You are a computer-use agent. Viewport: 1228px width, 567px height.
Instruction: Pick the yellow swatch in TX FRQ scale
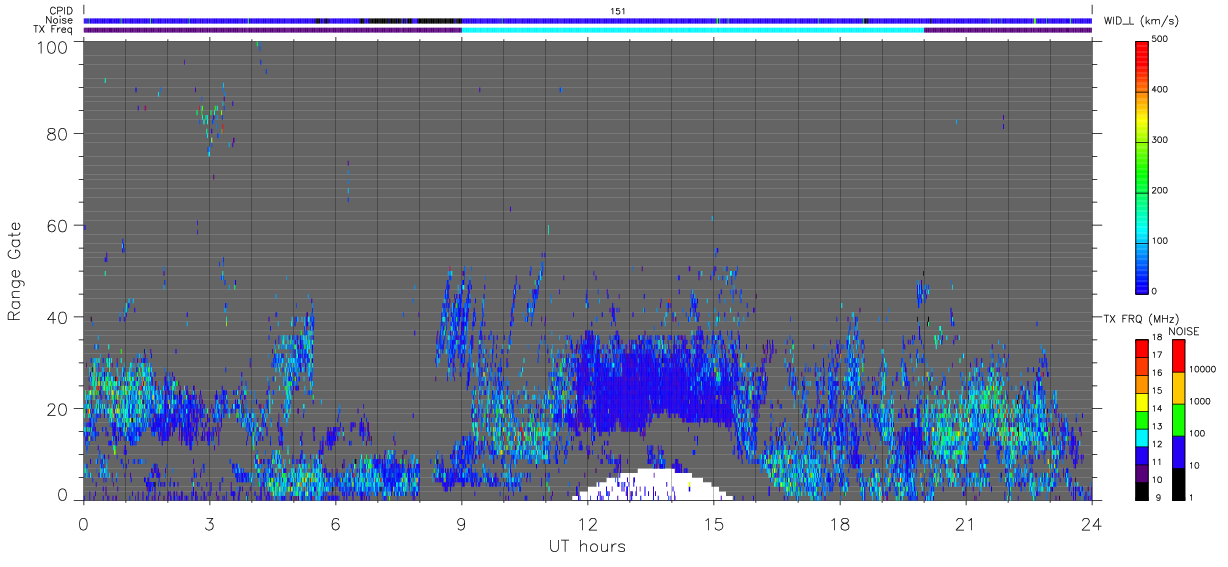pyautogui.click(x=1143, y=403)
